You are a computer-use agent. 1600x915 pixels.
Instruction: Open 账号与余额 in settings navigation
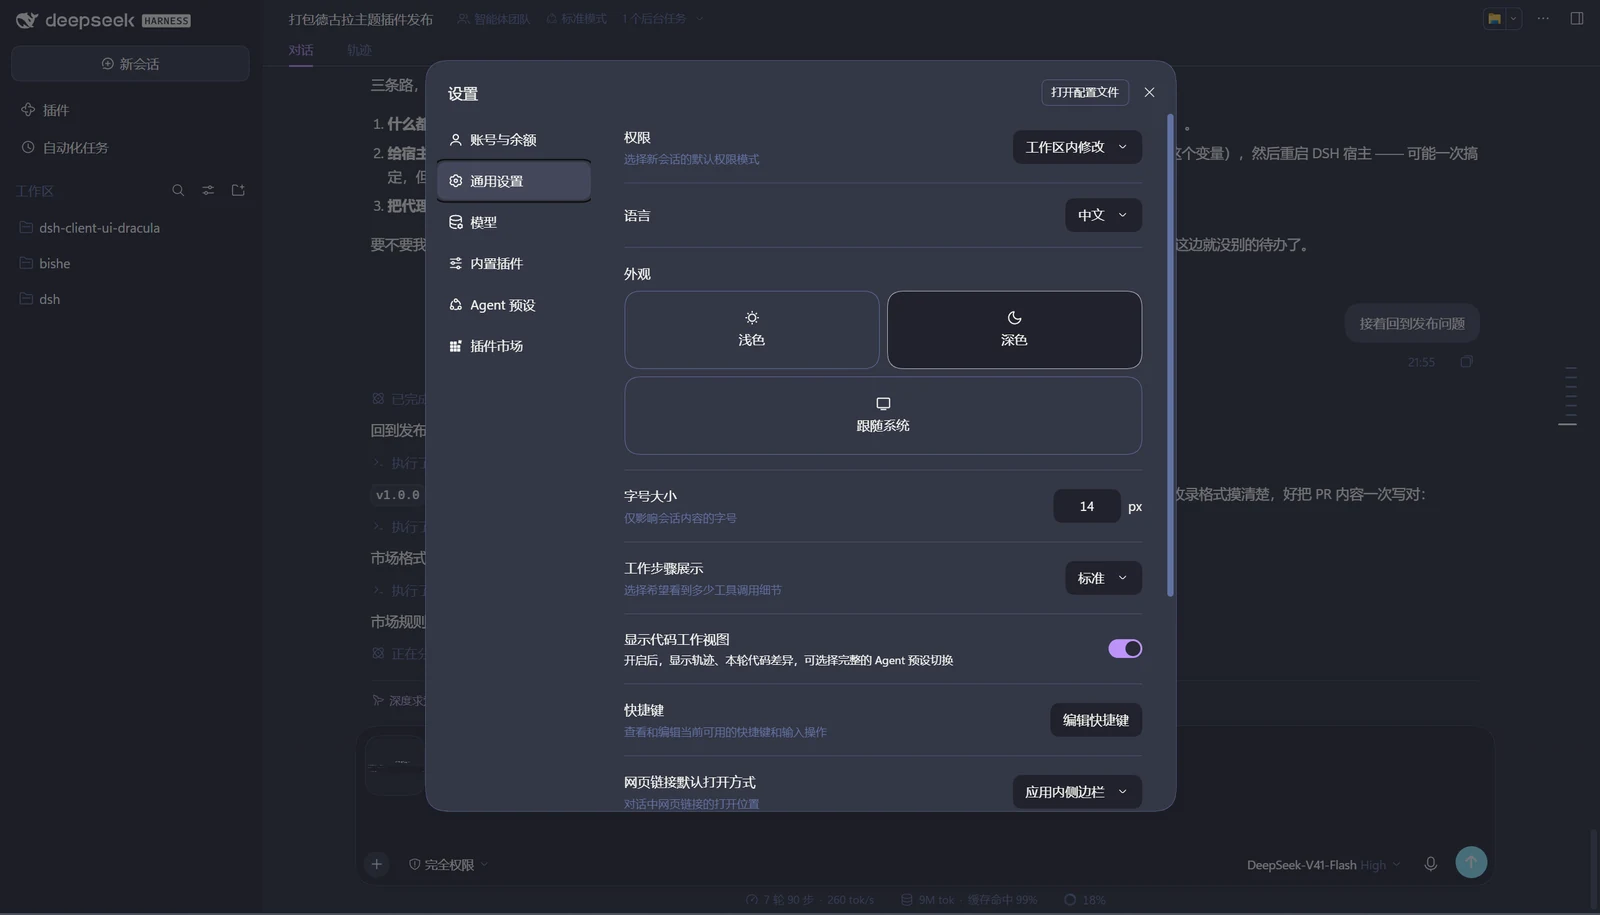point(514,140)
